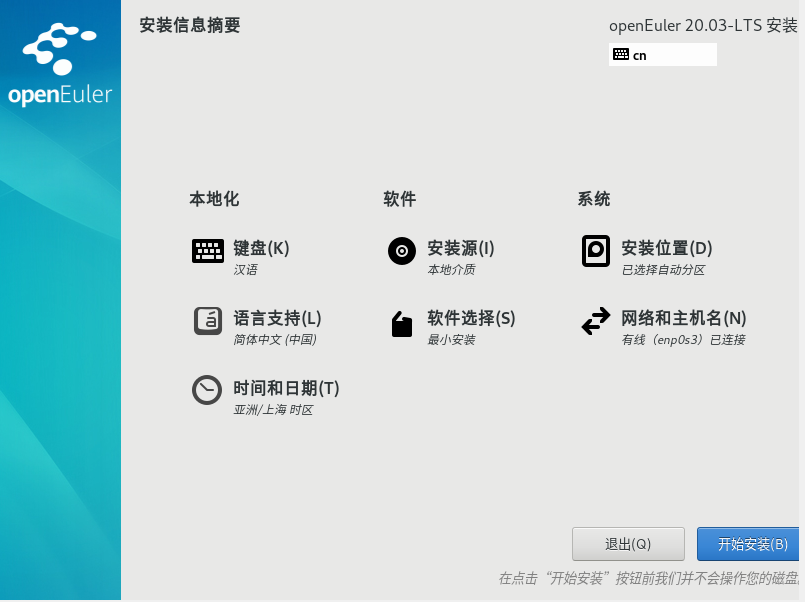Click the openEuler 20.03-LTS 安装 title text
This screenshot has height=602, width=805.
[x=703, y=26]
